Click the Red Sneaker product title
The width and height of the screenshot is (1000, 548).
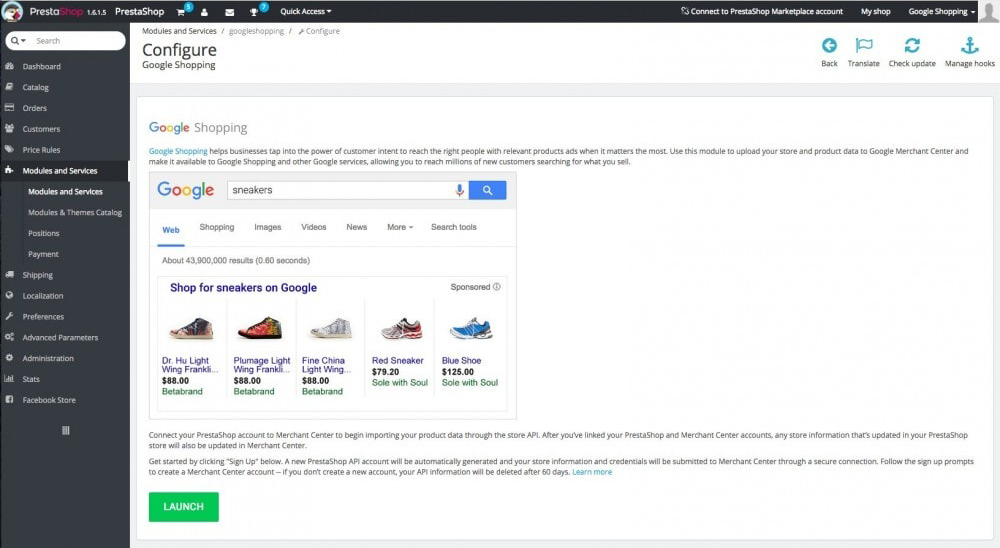(x=397, y=360)
